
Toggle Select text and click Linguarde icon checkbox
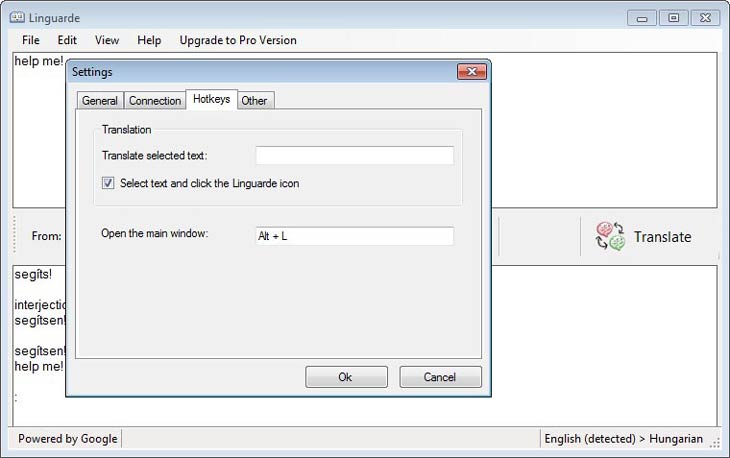coord(108,183)
